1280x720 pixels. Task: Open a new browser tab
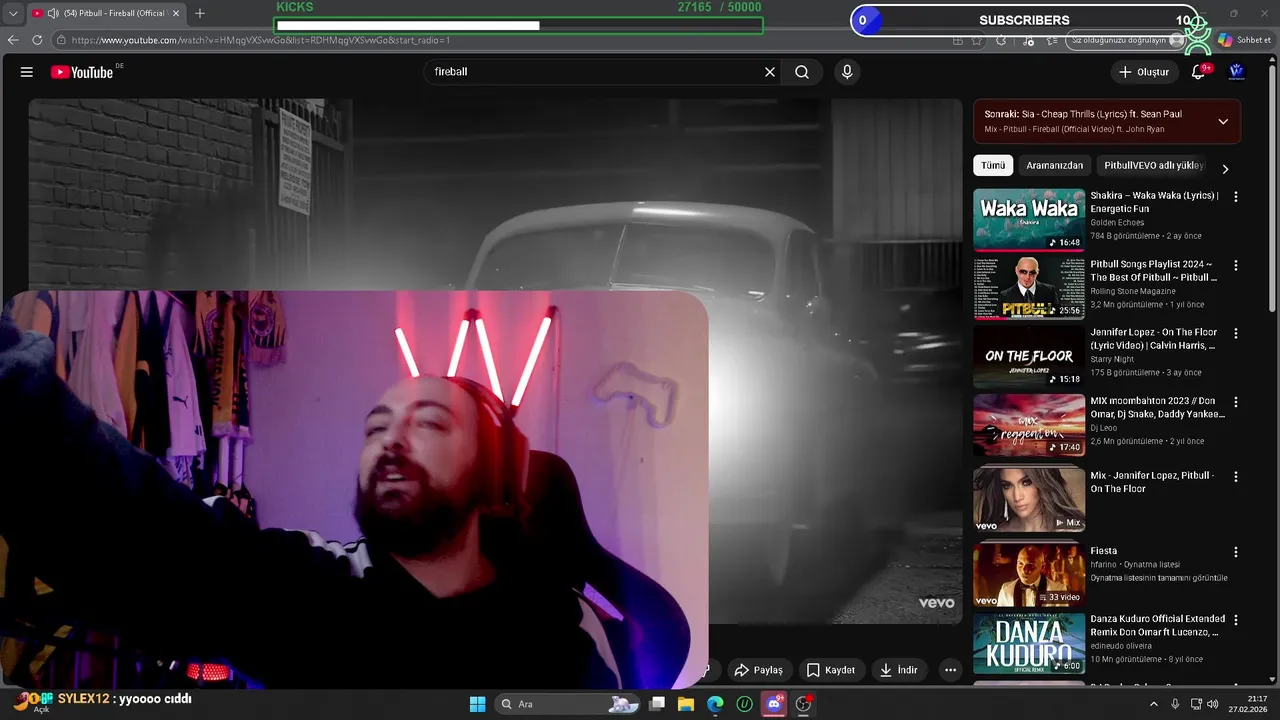pos(200,13)
